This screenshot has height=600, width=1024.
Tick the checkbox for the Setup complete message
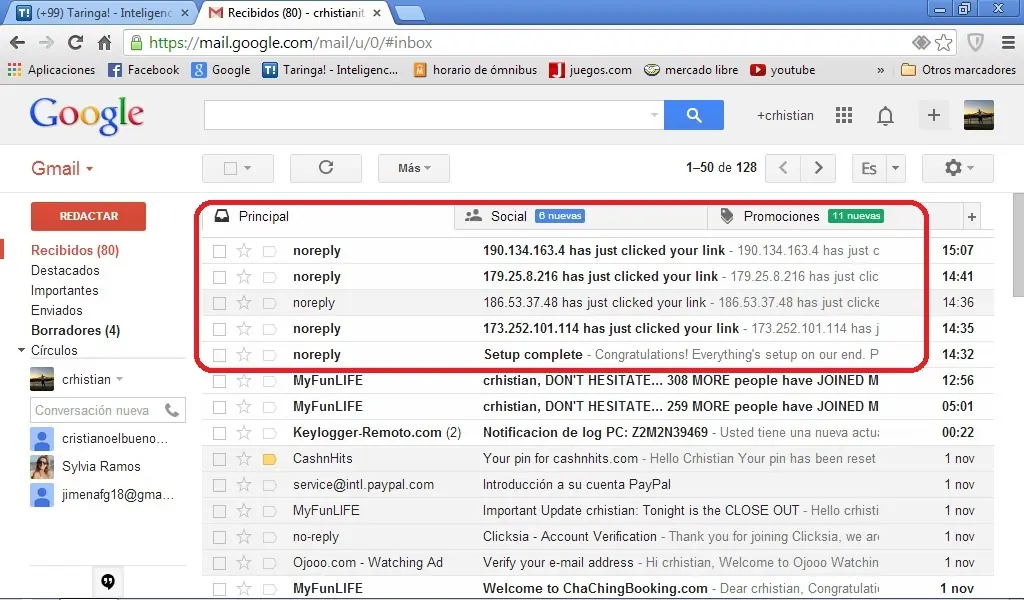(x=219, y=355)
